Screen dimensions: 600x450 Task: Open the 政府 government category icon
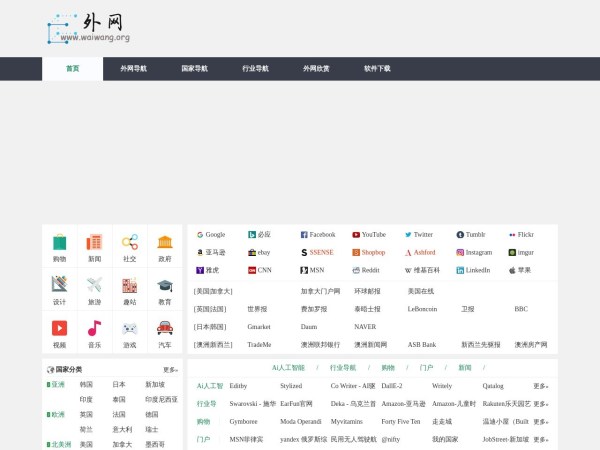tap(164, 242)
